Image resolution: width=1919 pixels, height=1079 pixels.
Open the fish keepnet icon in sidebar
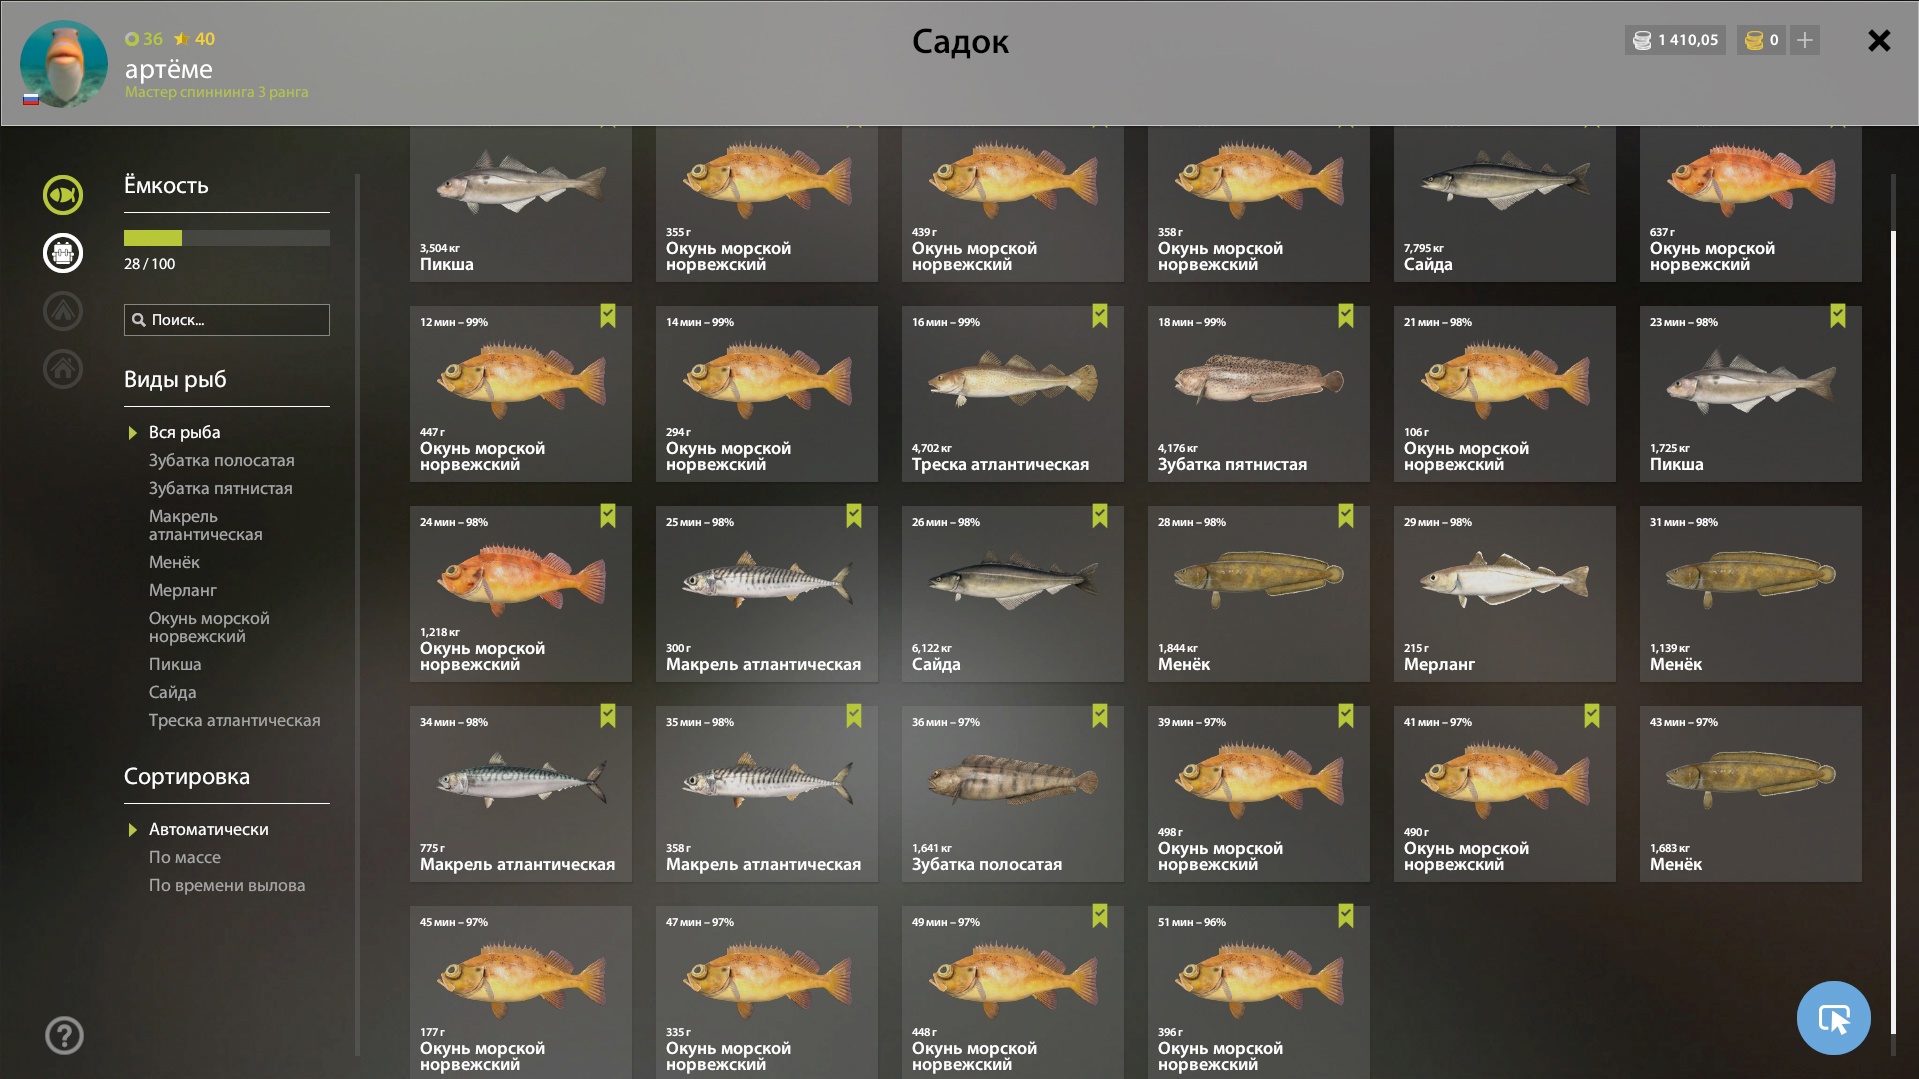click(x=63, y=195)
